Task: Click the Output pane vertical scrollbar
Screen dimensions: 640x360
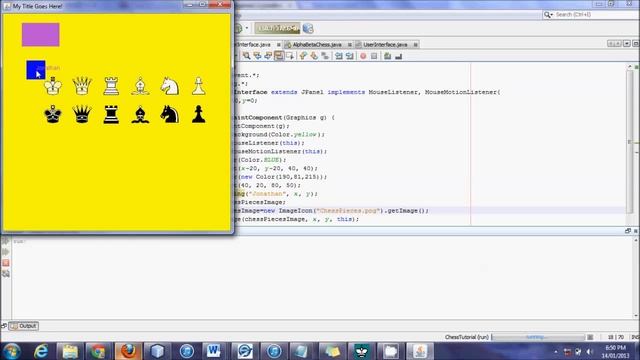Action: (x=636, y=278)
